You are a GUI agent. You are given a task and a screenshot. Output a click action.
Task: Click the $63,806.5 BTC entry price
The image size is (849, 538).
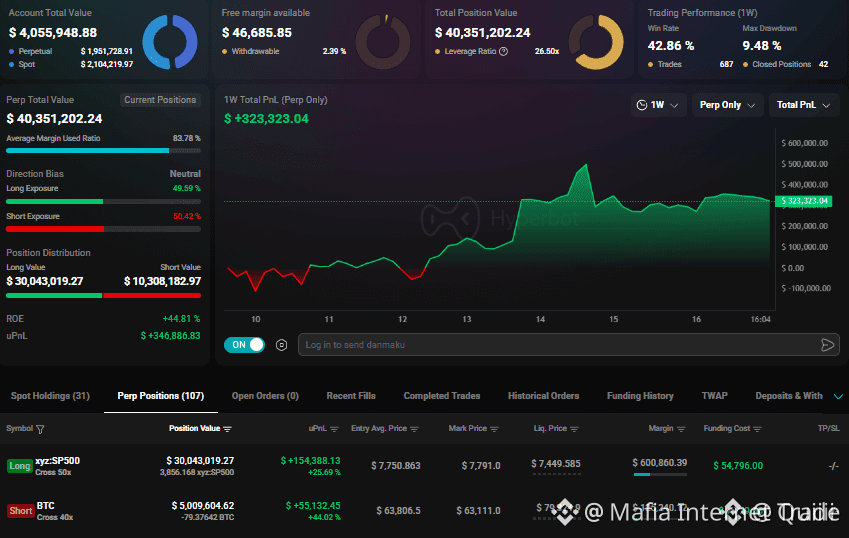tap(399, 510)
